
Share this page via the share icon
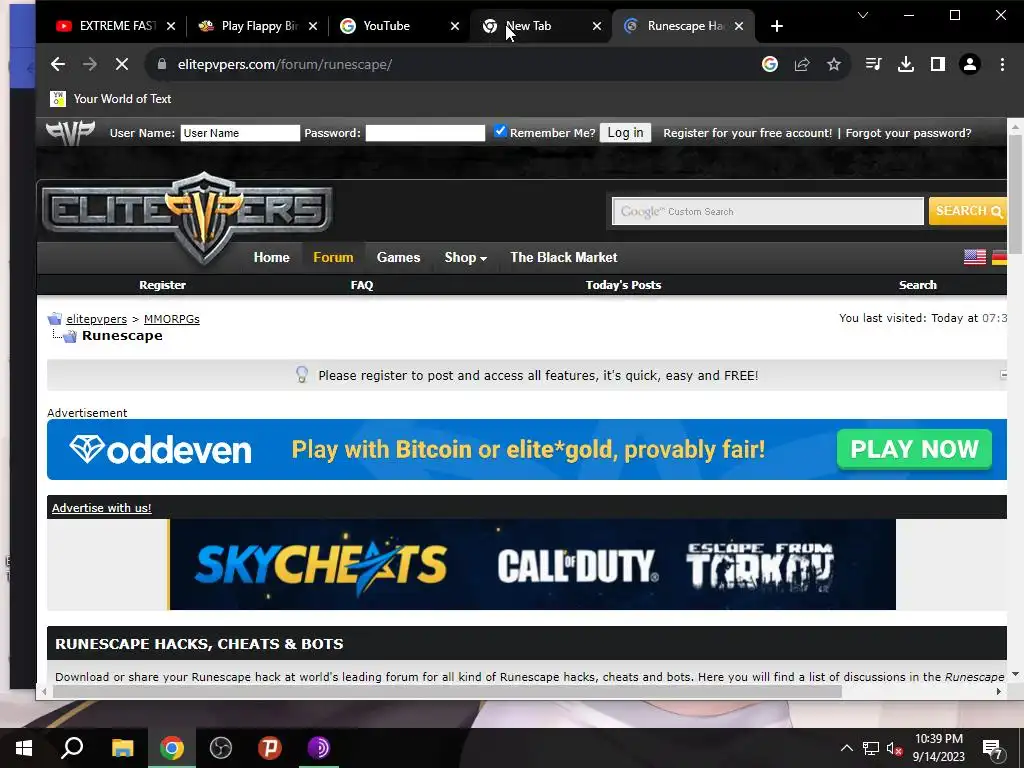802,64
